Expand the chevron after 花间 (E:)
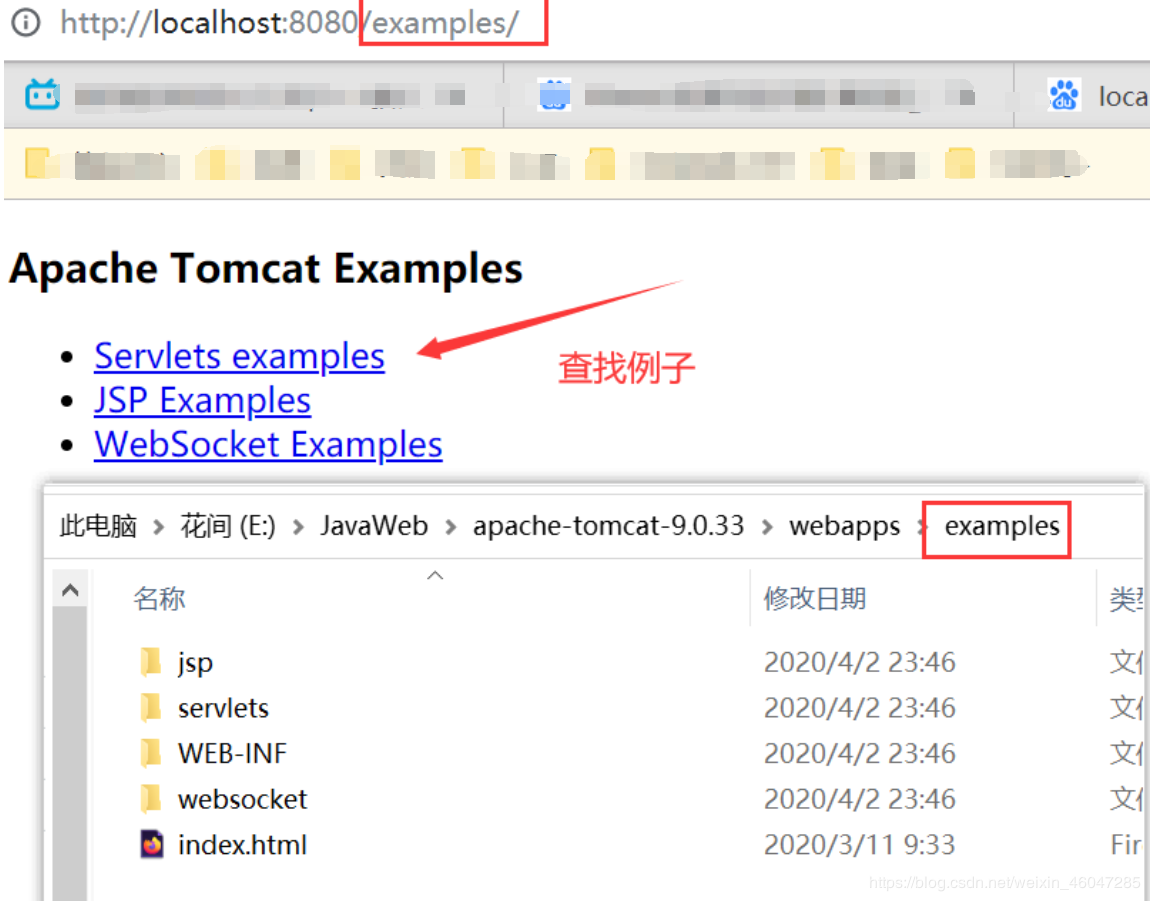Image resolution: width=1150 pixels, height=901 pixels. pyautogui.click(x=298, y=527)
